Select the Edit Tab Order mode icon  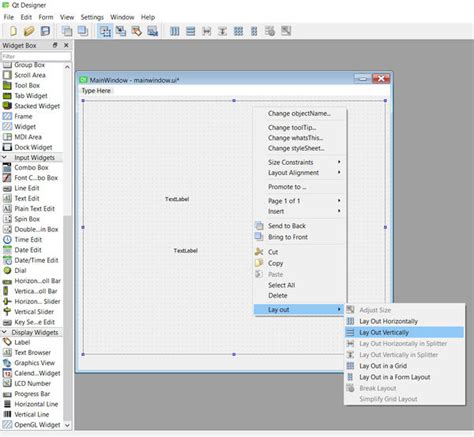tap(153, 31)
